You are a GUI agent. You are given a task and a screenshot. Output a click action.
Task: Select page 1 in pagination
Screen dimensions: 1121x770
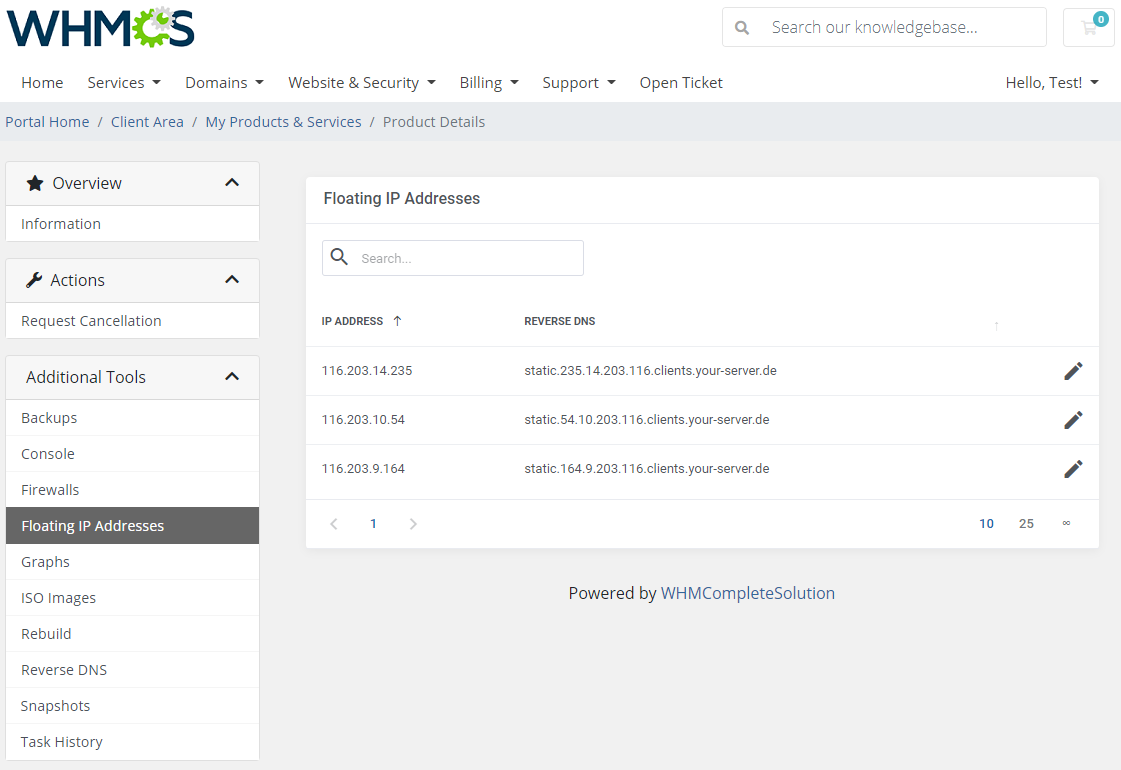tap(373, 524)
